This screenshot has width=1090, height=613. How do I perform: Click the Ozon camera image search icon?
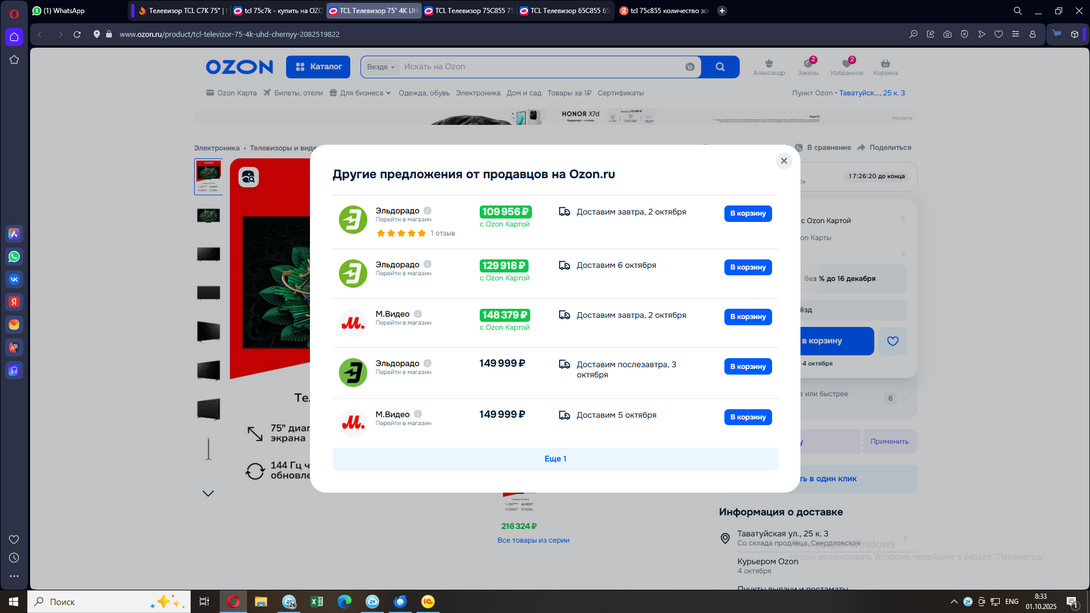pos(690,67)
